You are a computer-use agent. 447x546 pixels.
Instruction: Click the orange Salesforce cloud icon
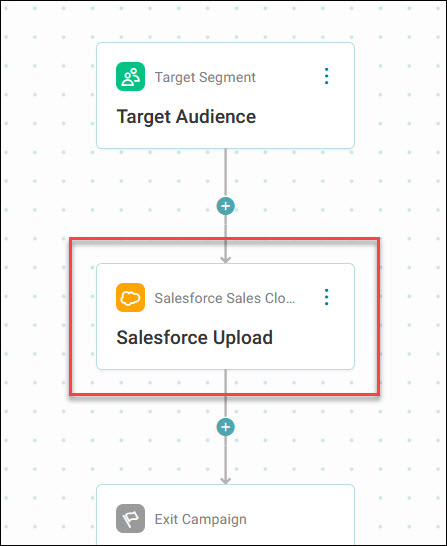(130, 298)
